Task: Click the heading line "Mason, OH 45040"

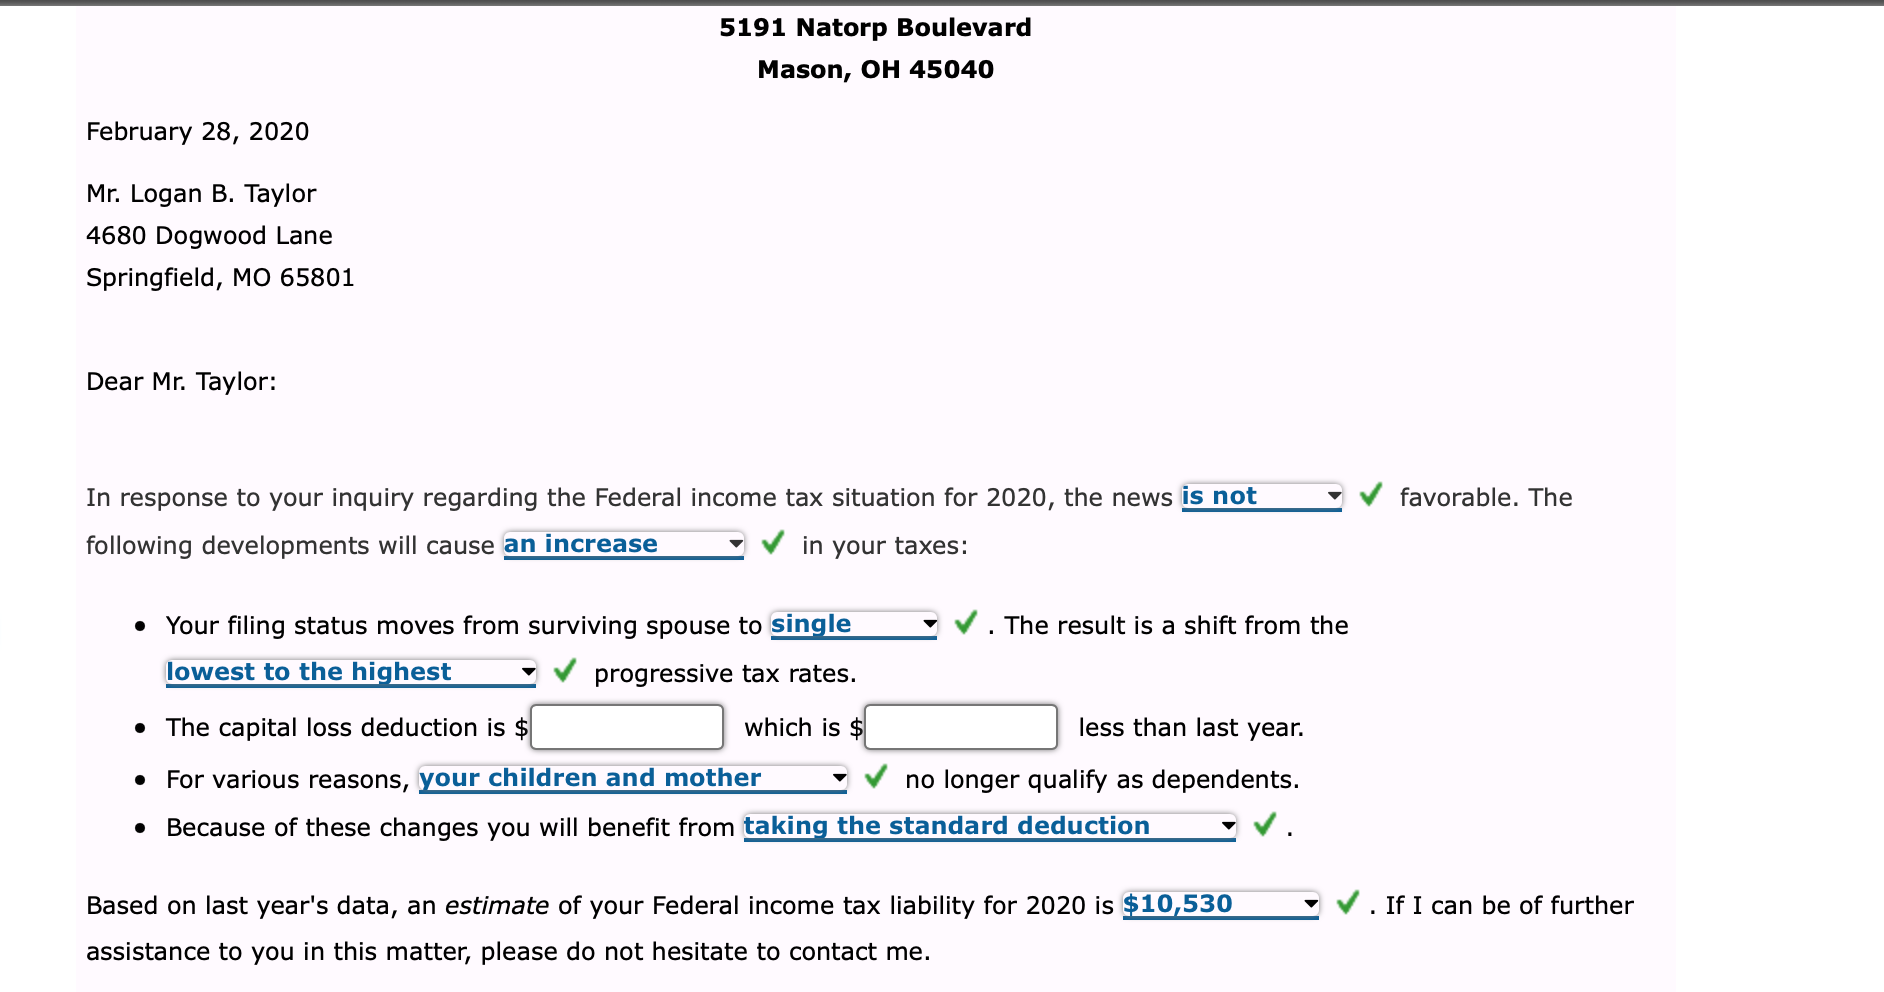Action: (875, 70)
